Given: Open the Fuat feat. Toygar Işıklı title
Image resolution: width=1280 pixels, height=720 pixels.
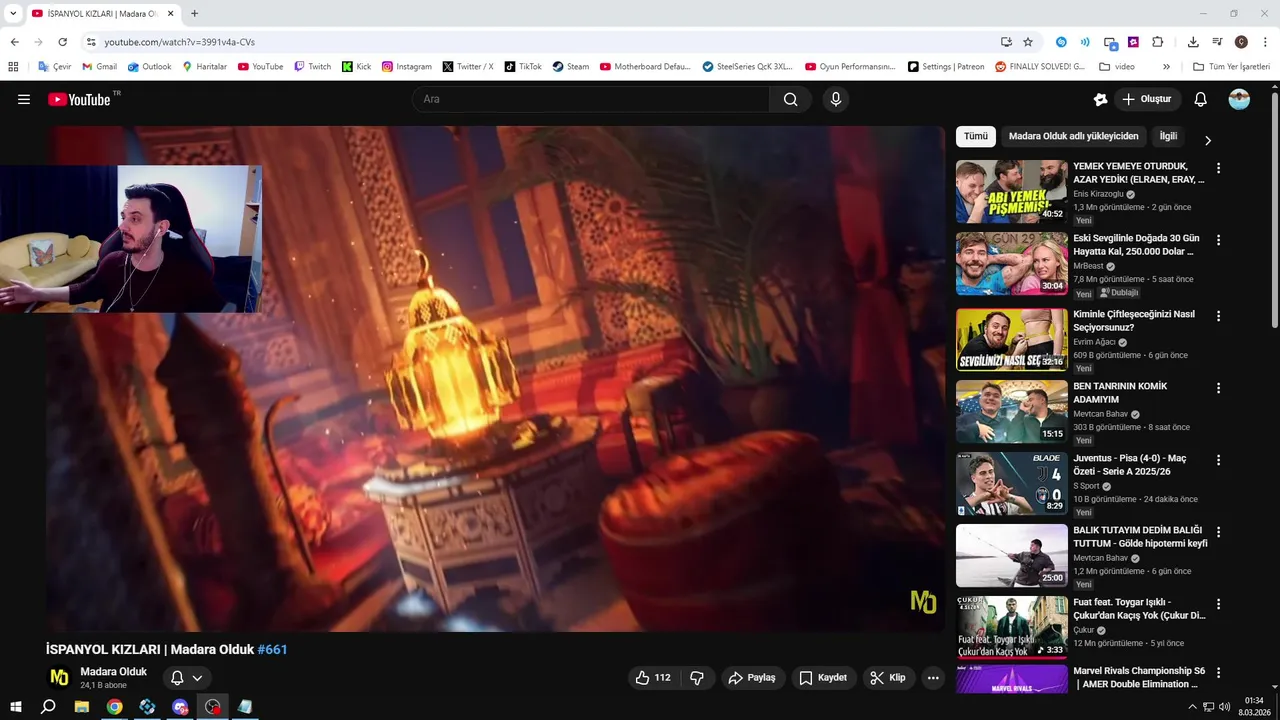Looking at the screenshot, I should (1139, 609).
